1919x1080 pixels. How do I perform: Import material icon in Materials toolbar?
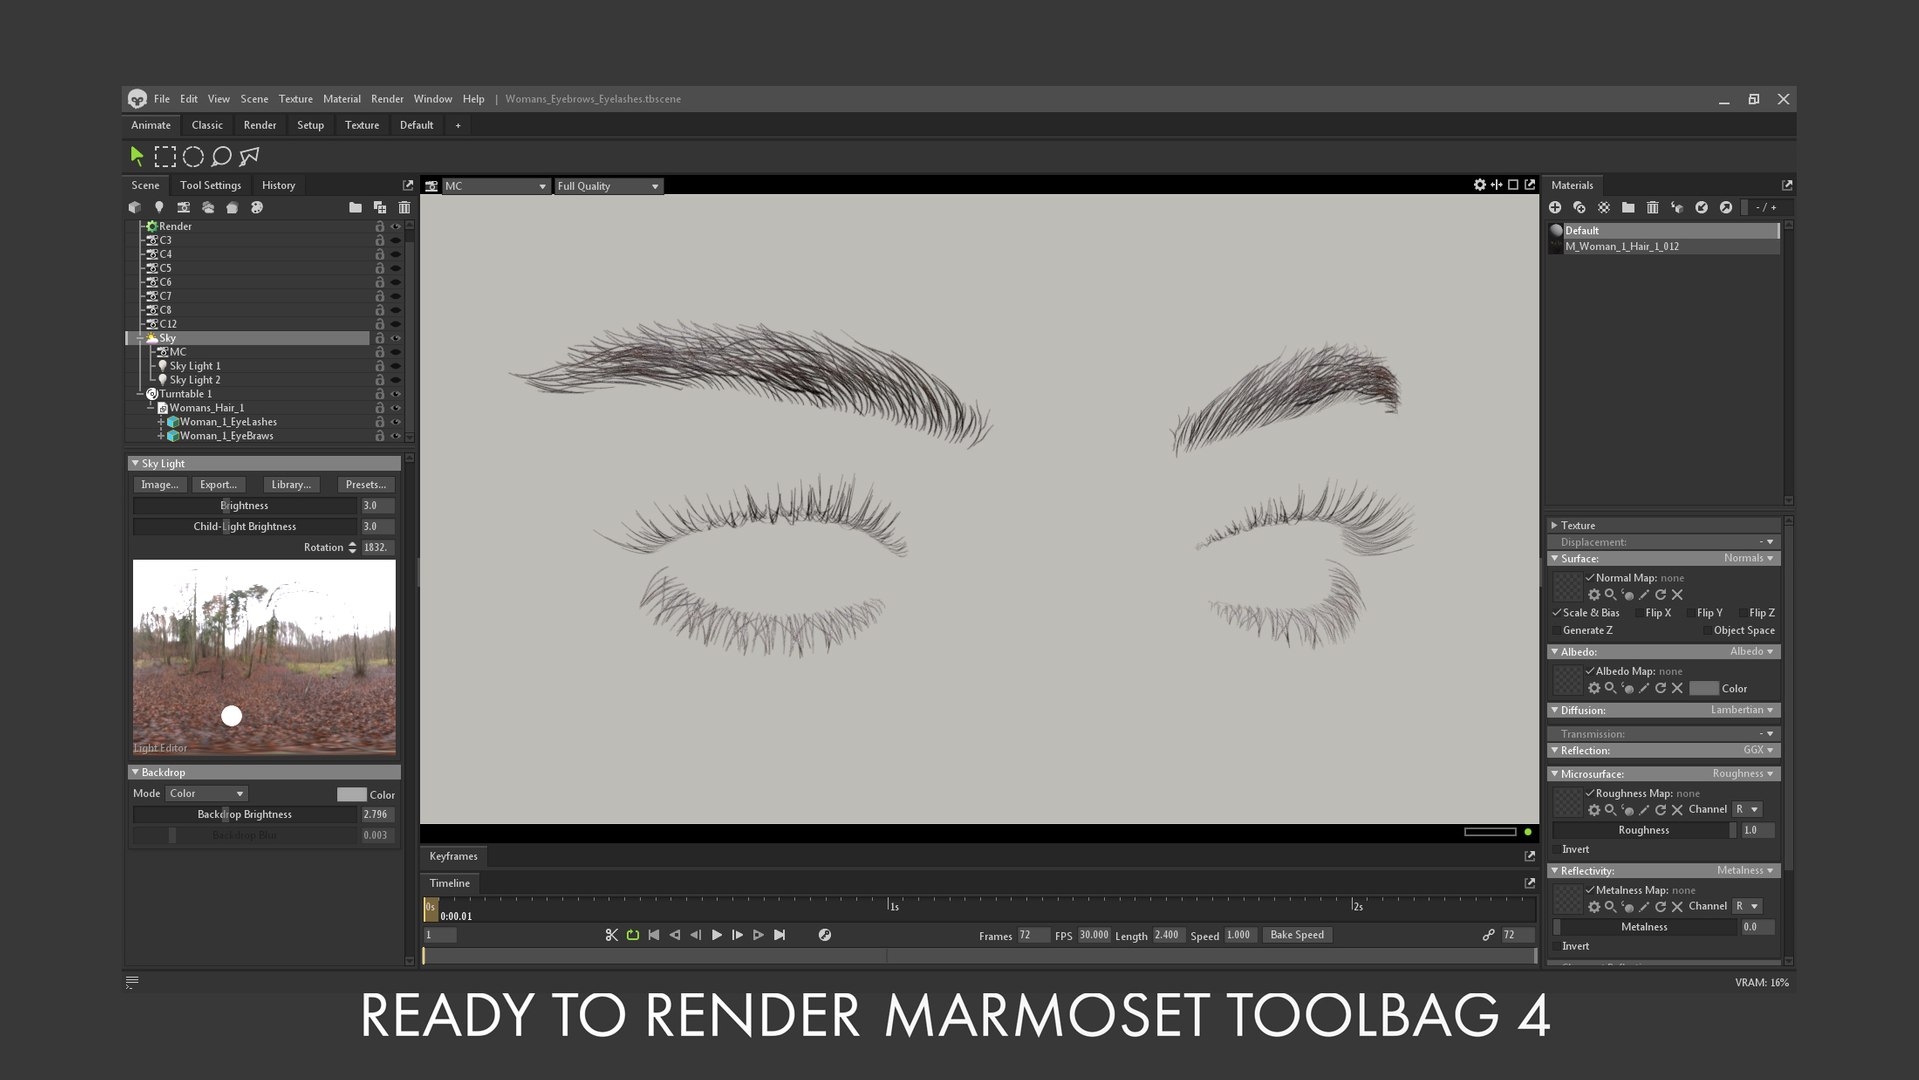1701,207
